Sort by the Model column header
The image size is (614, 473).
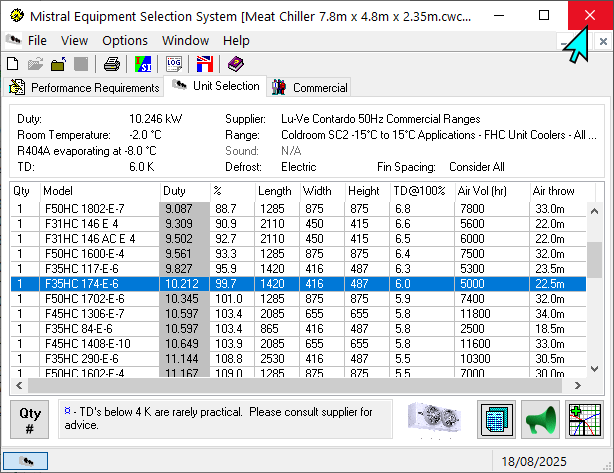point(100,191)
